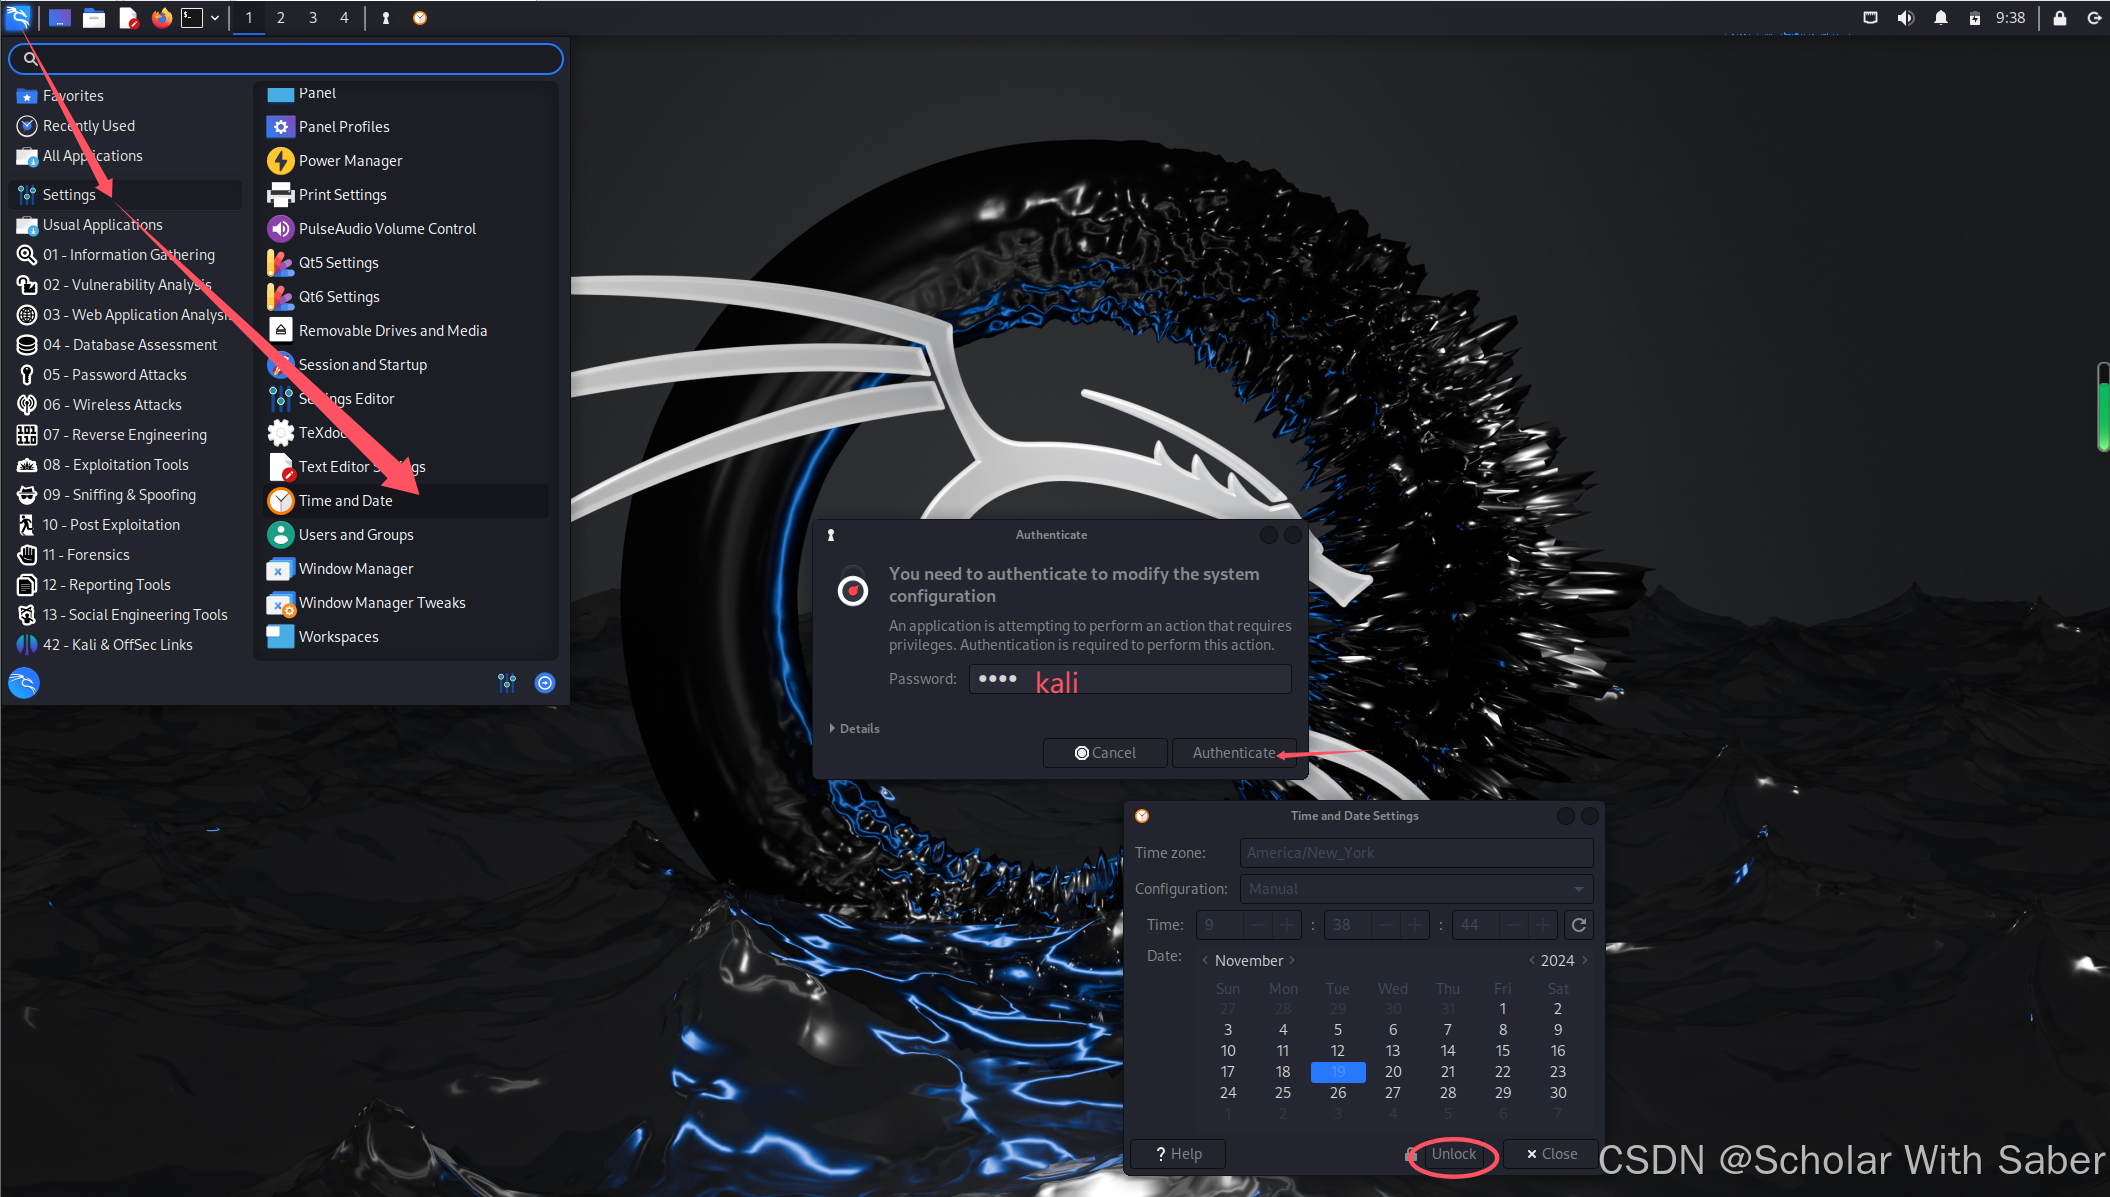Open the file manager panel icon
The width and height of the screenshot is (2110, 1197).
tap(94, 17)
